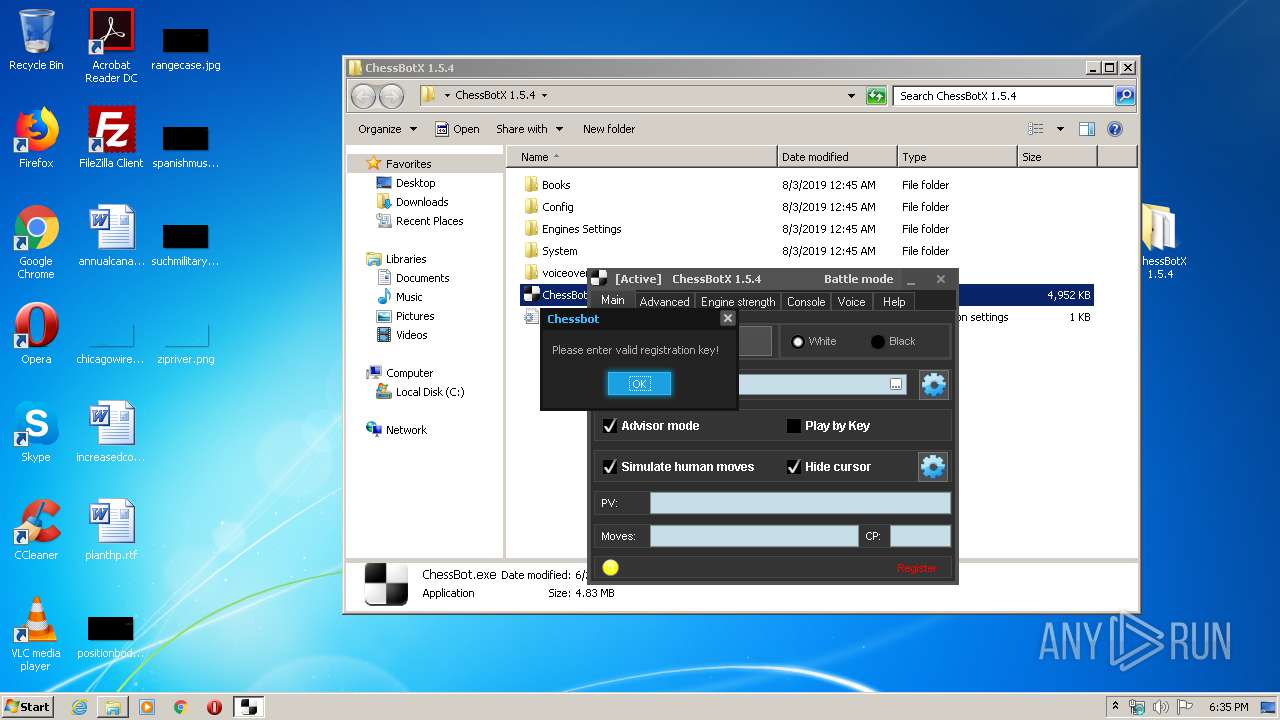Click the New folder button
The image size is (1280, 720).
coord(609,129)
